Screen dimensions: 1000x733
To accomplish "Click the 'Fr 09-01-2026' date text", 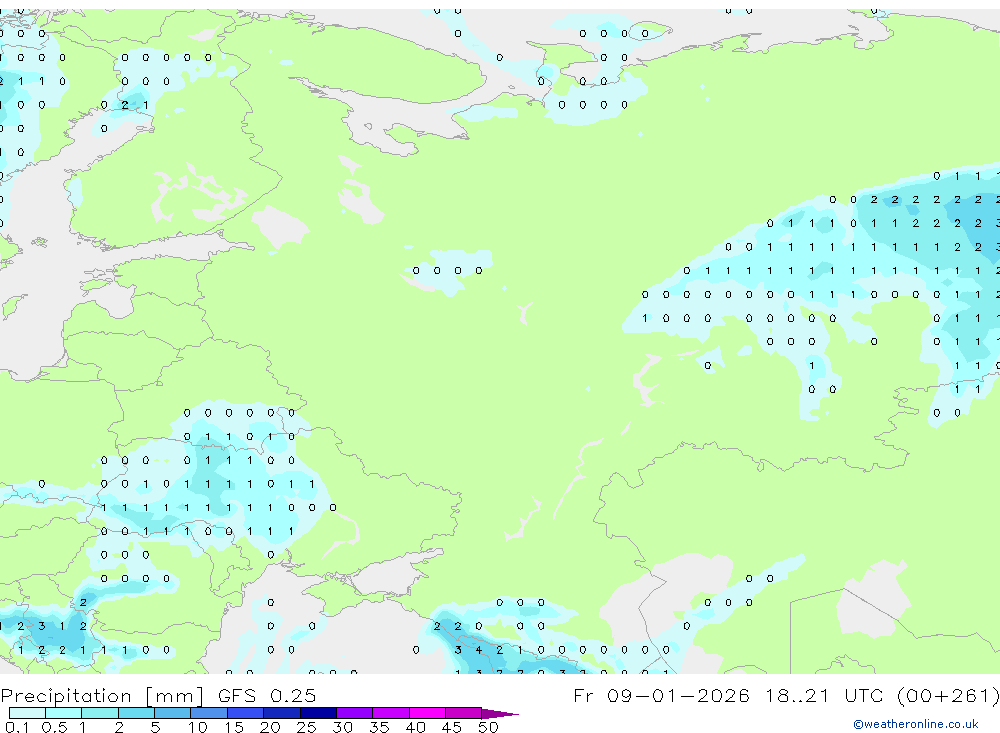I will click(x=661, y=695).
